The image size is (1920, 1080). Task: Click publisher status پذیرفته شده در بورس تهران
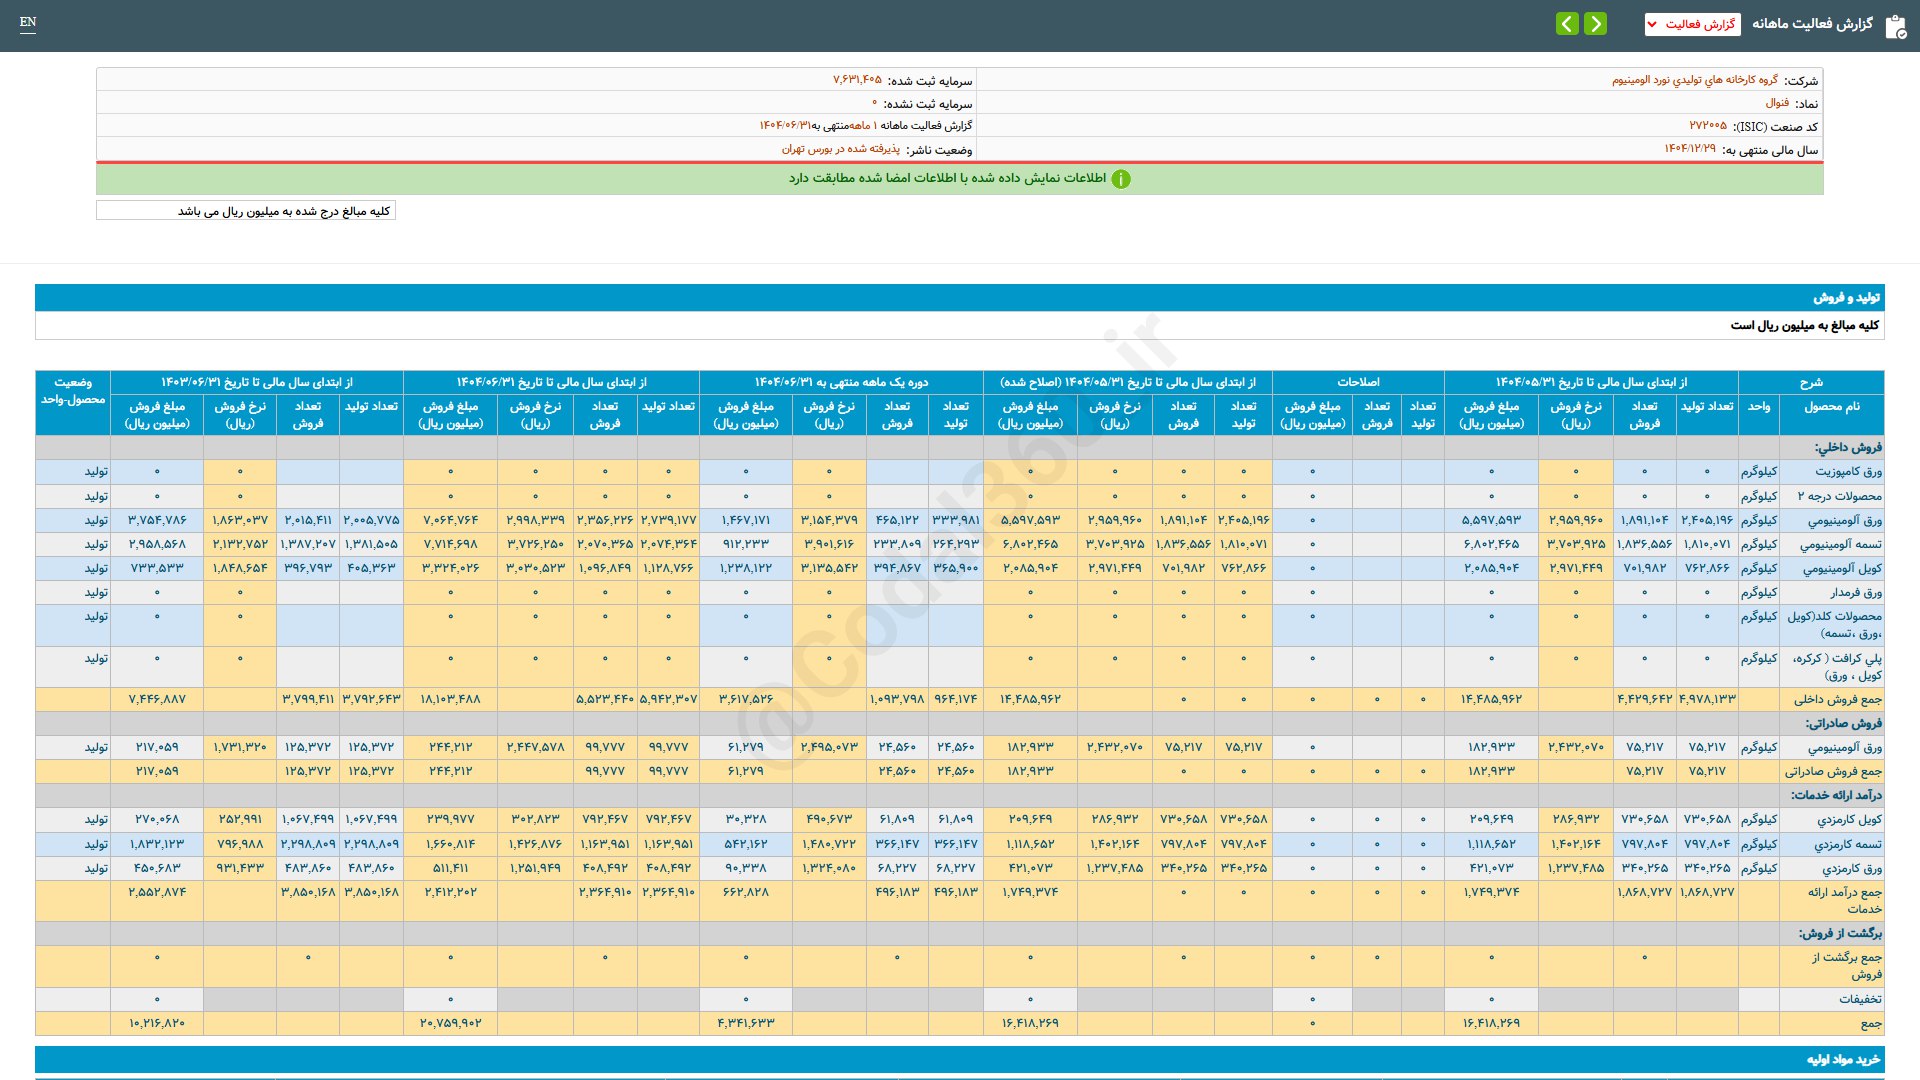tap(840, 149)
